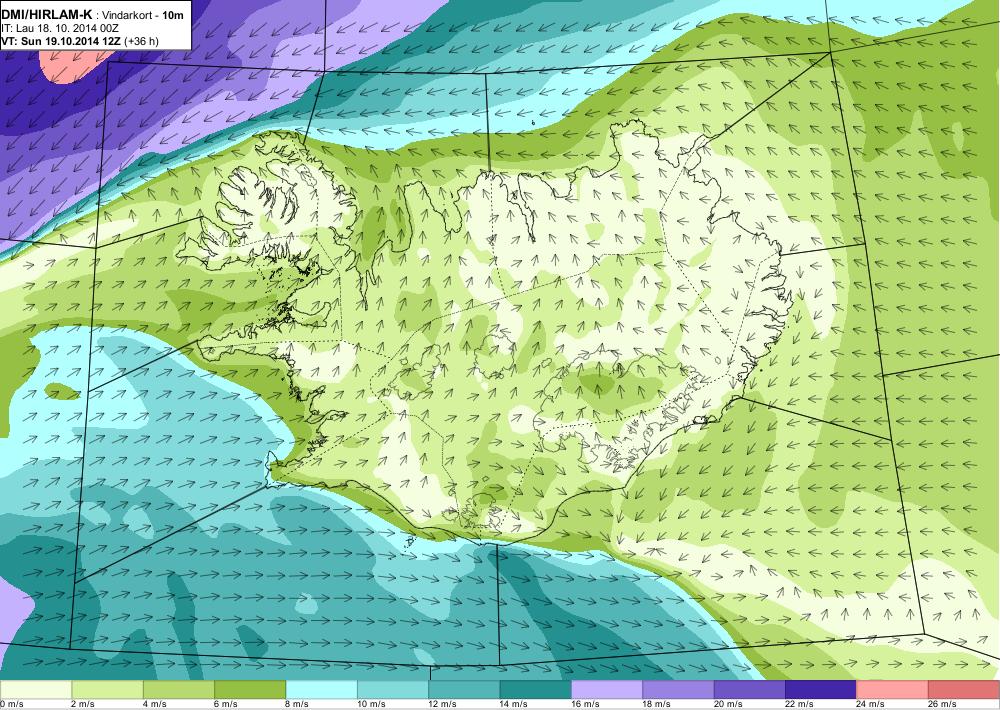The image size is (1000, 710).
Task: Click the "6 m/s" legend label
Action: click(x=226, y=704)
